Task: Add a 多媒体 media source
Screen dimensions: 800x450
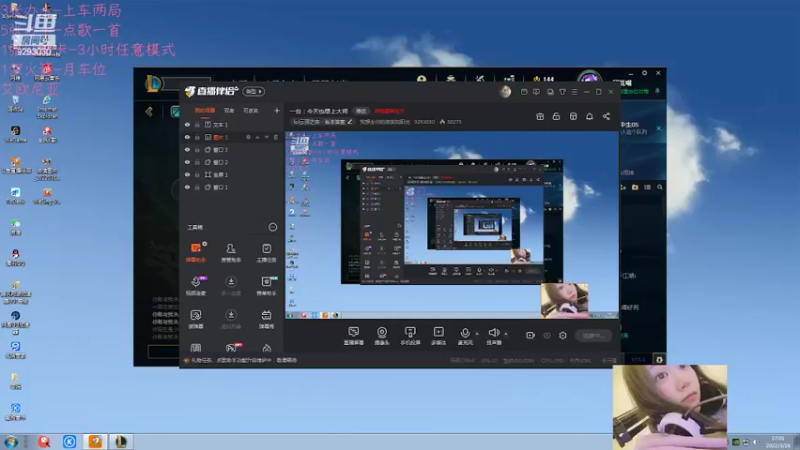Action: (x=438, y=336)
